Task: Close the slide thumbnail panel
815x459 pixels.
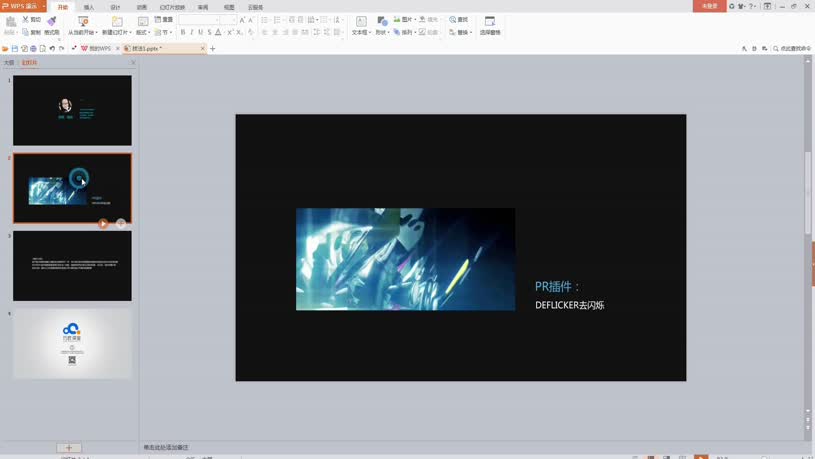Action: pos(133,62)
